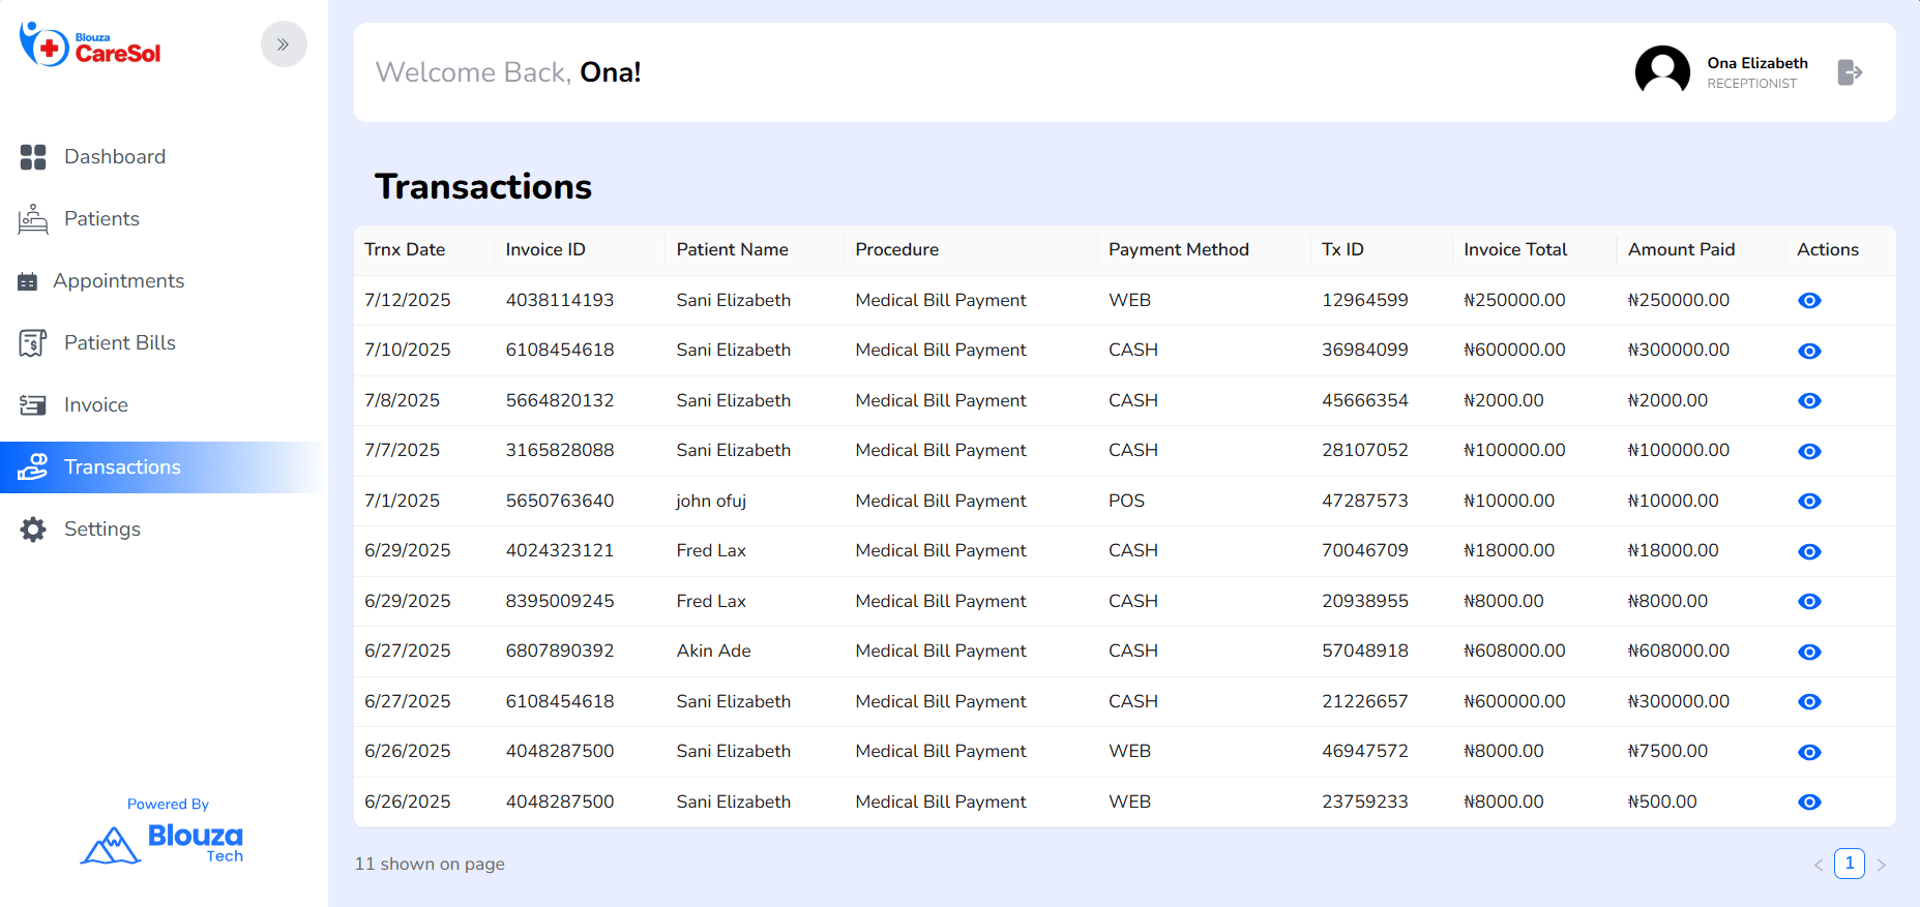Screen dimensions: 1920x907
Task: Click the Settings gear icon
Action: 33,529
